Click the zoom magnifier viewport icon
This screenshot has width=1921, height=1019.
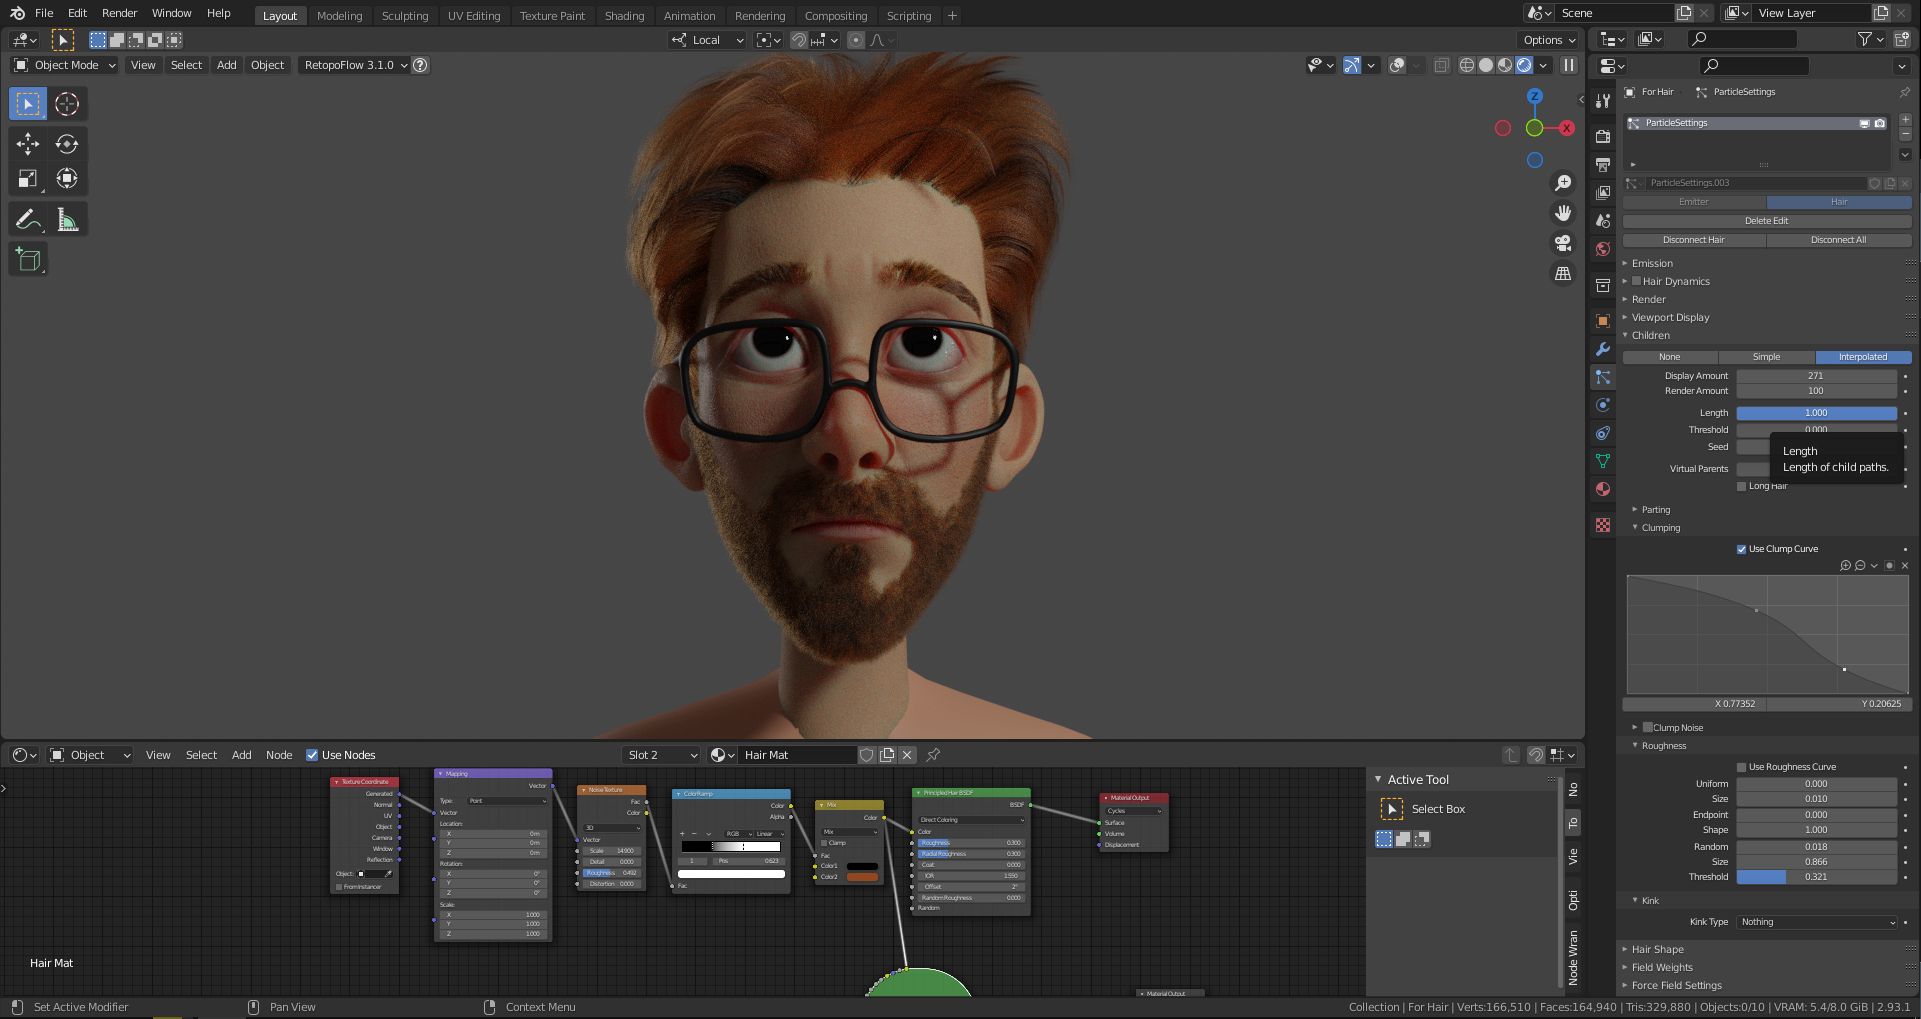(x=1563, y=183)
